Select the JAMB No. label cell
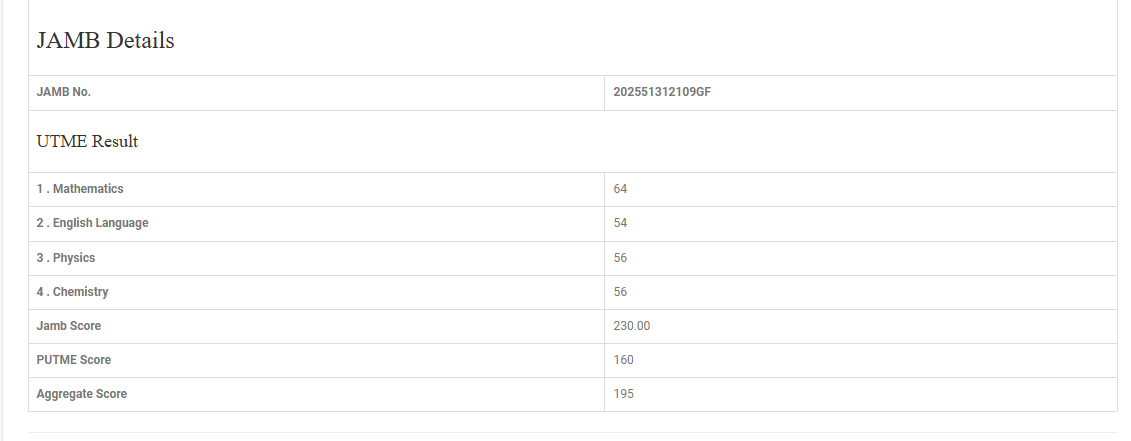The height and width of the screenshot is (441, 1131). (x=64, y=92)
